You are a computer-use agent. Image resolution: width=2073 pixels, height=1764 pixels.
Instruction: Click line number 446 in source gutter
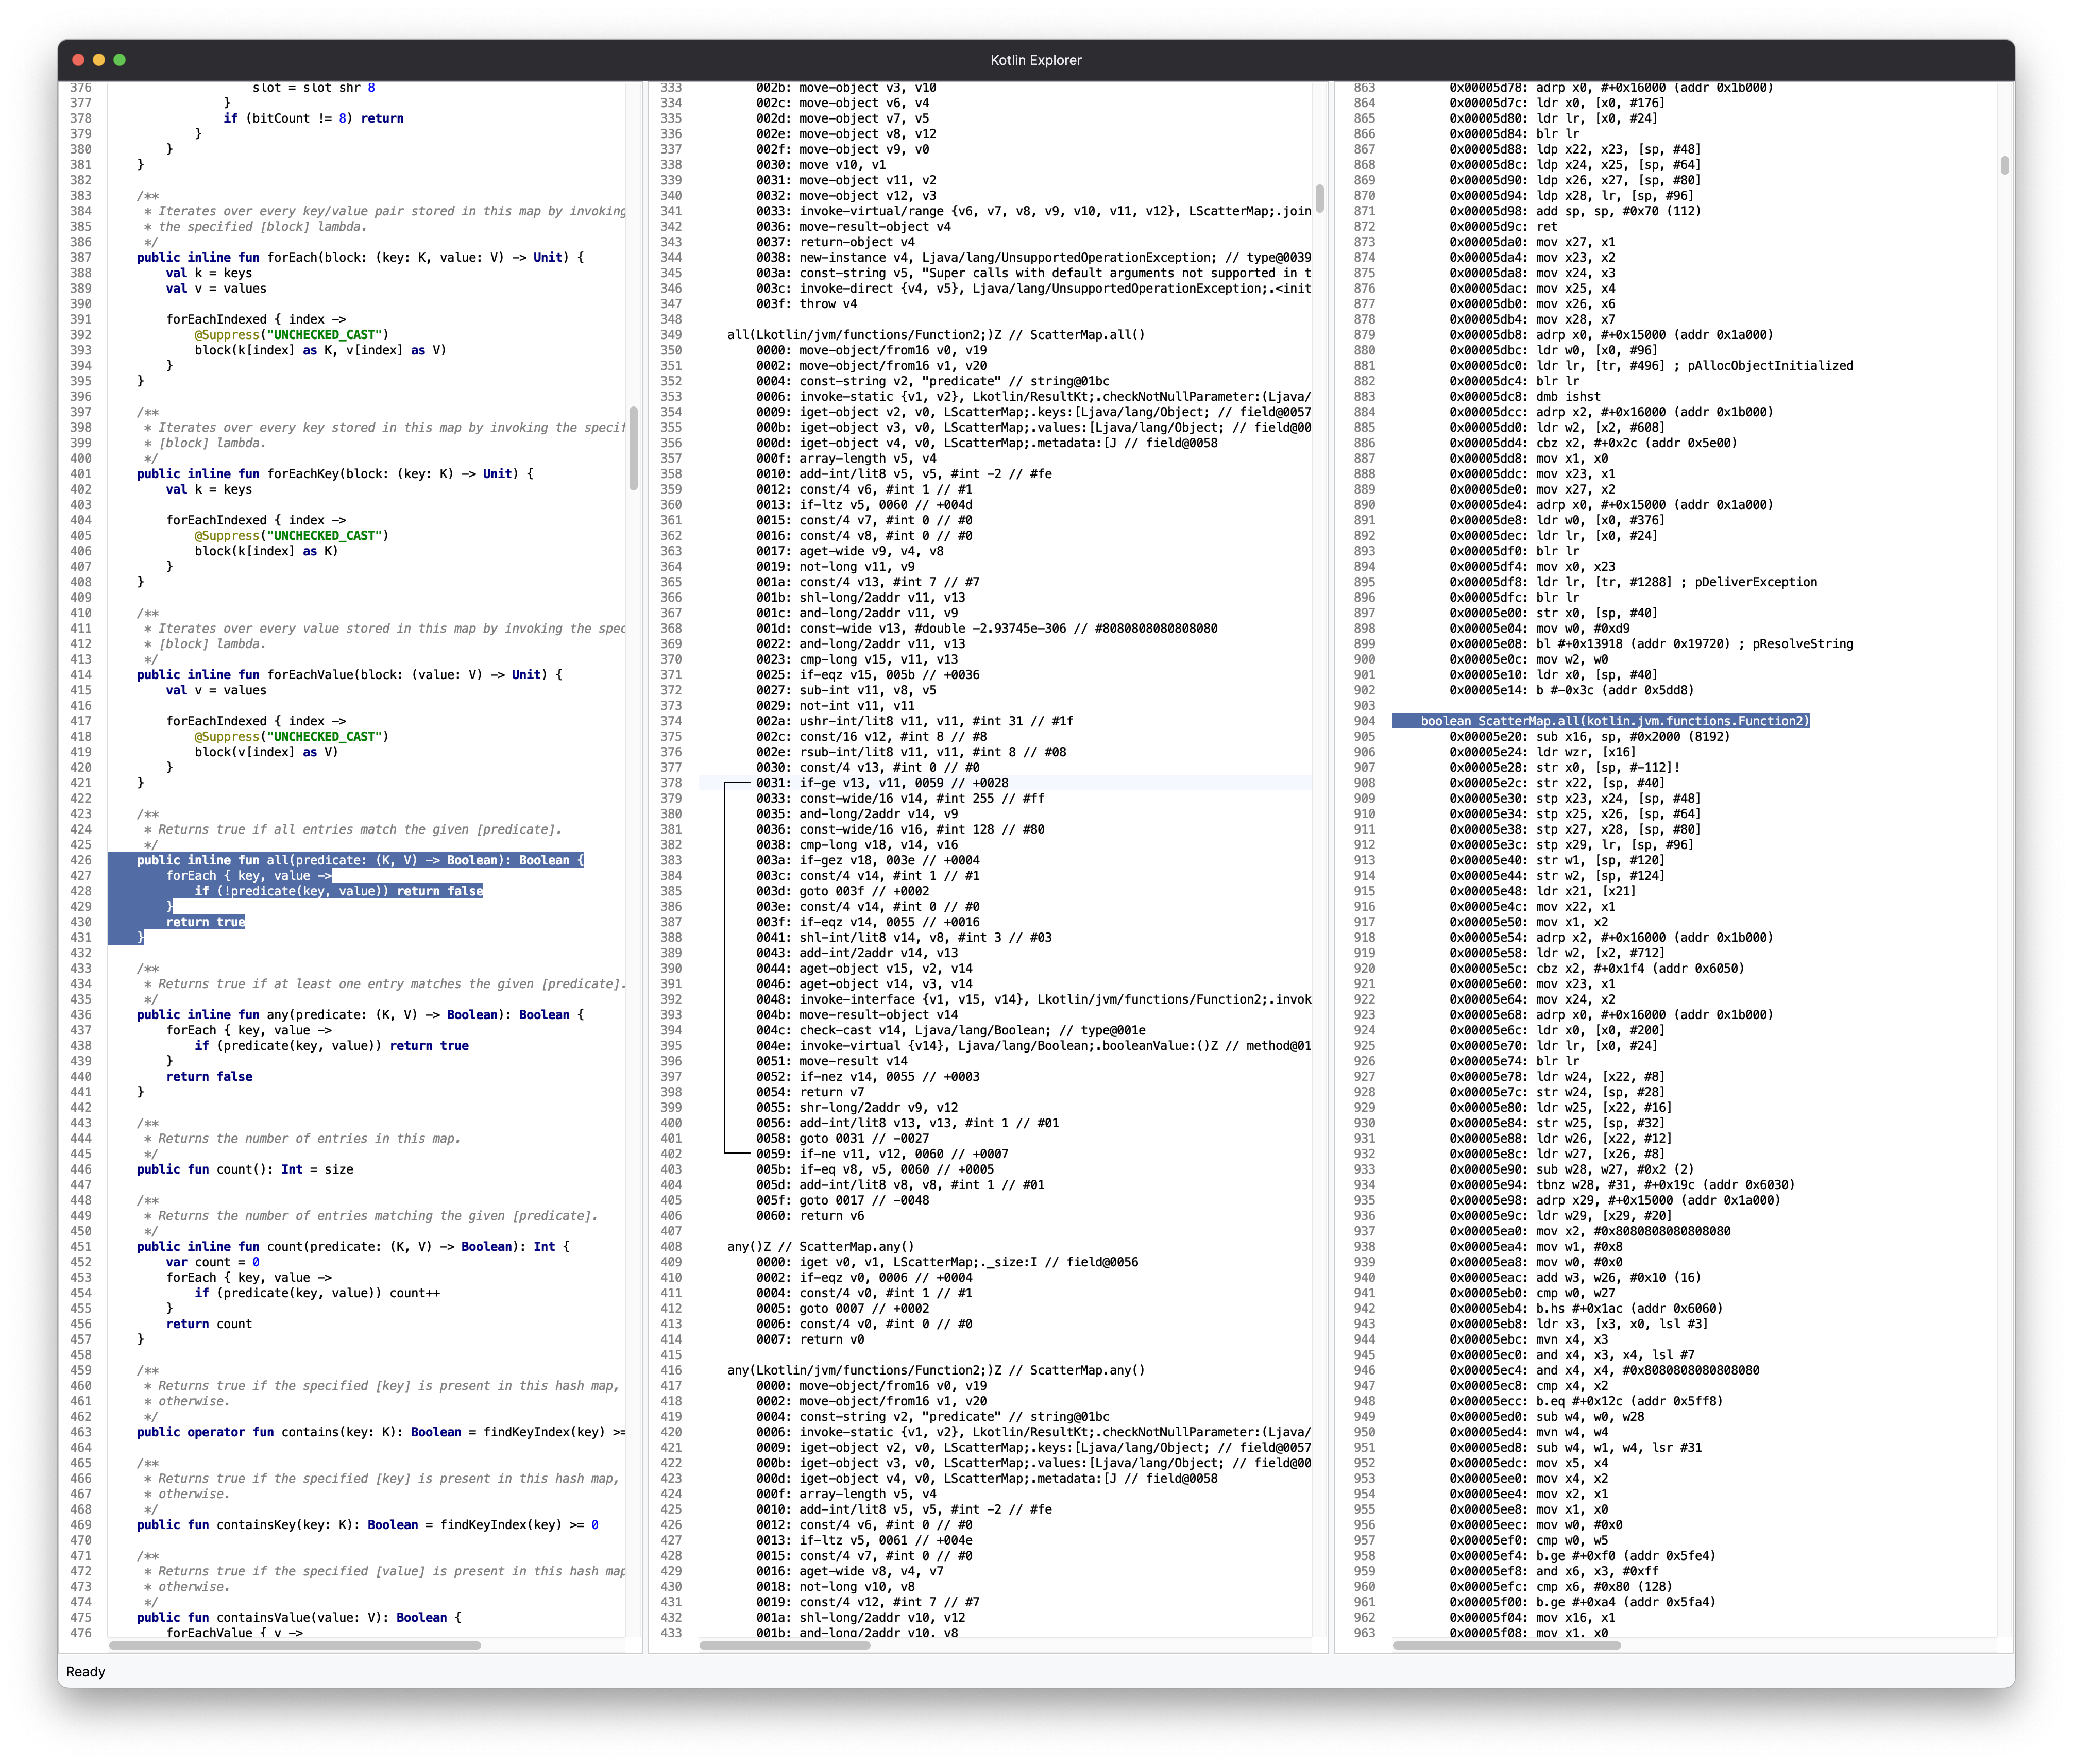(80, 1169)
